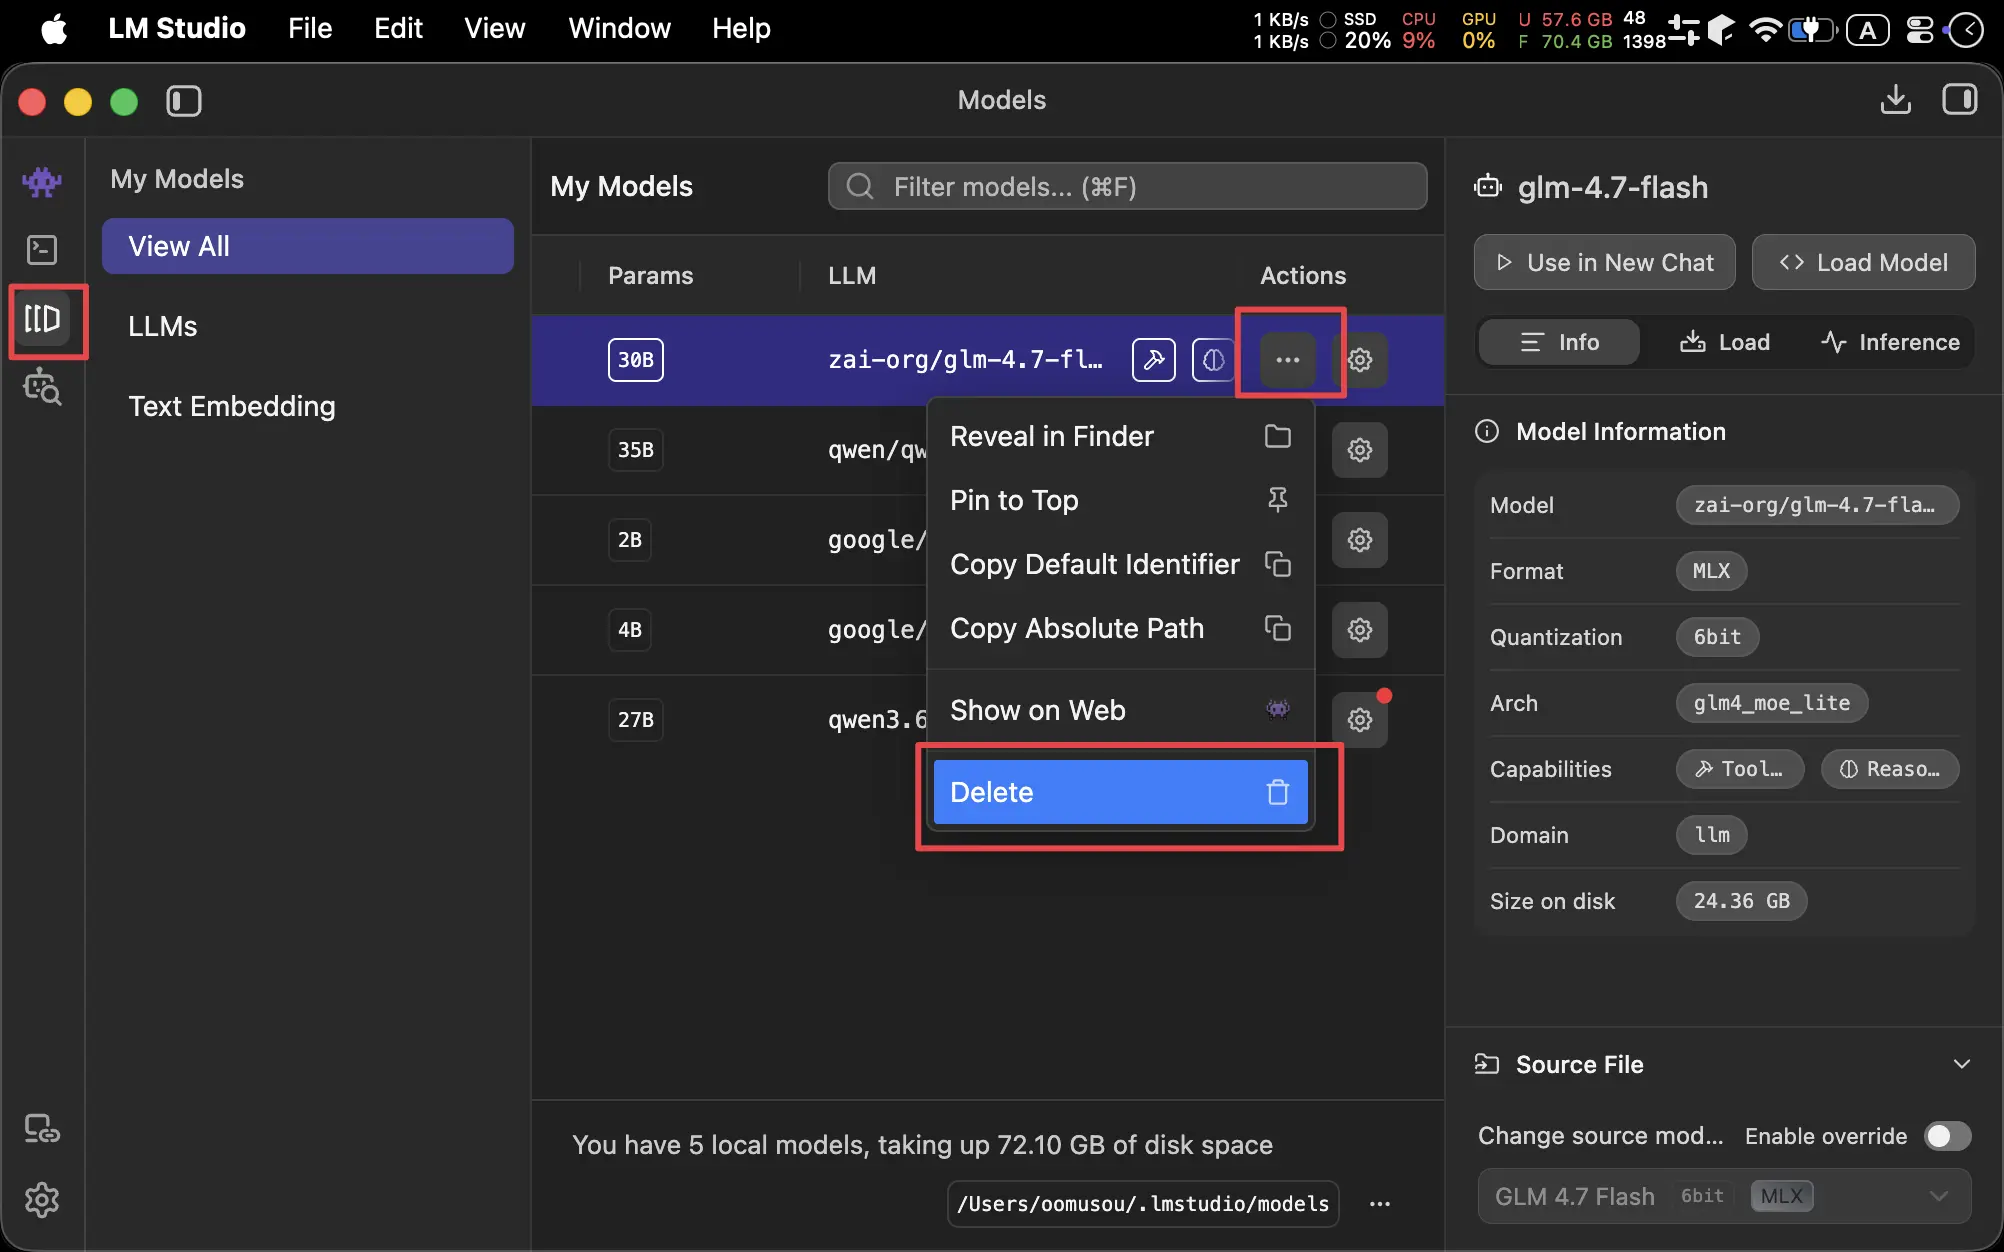Focus the Filter models search field
This screenshot has width=2004, height=1252.
1127,186
